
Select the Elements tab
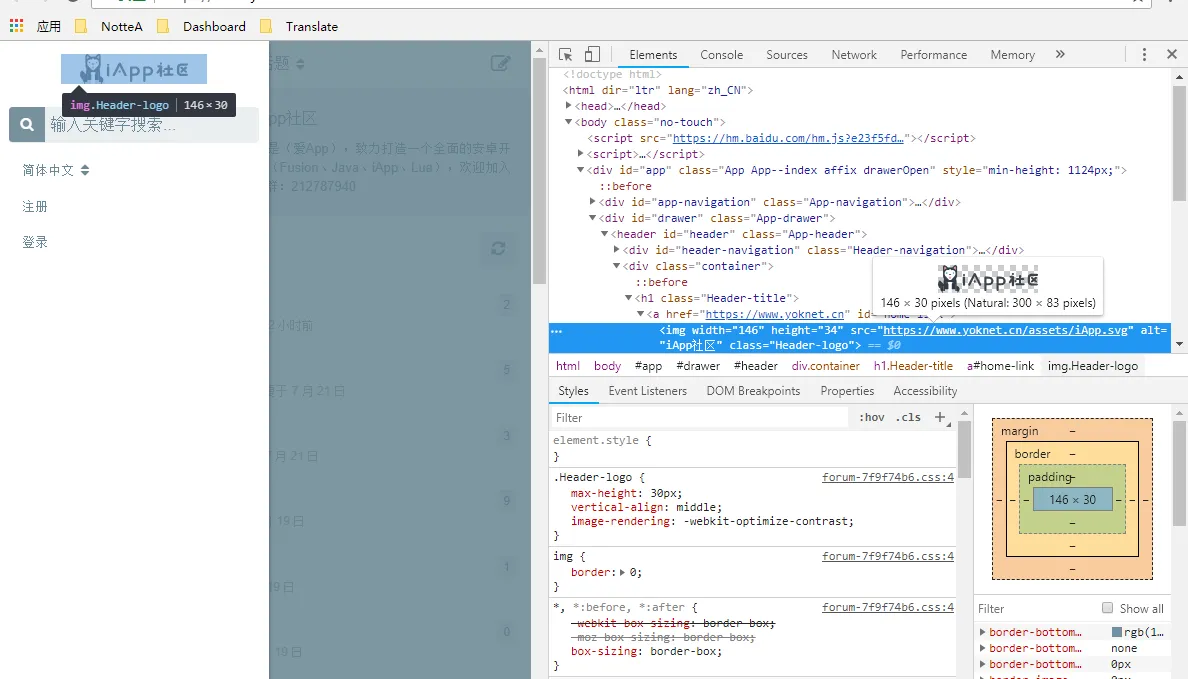click(653, 55)
